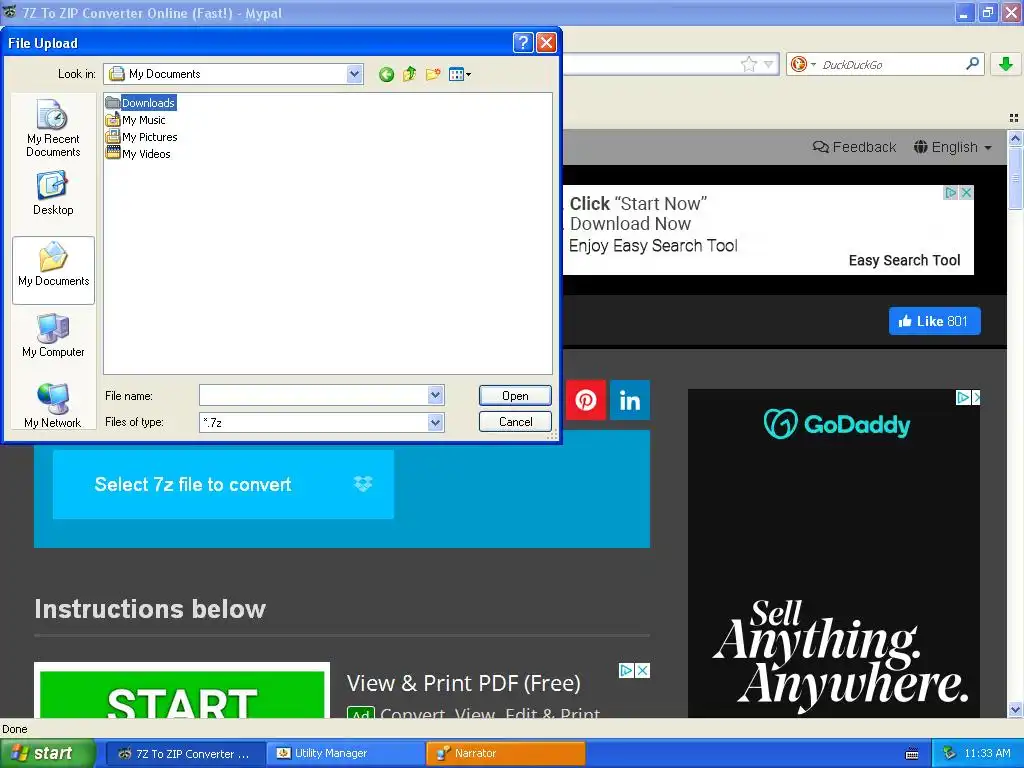Click the green START ad button
Image resolution: width=1024 pixels, height=768 pixels.
(182, 694)
